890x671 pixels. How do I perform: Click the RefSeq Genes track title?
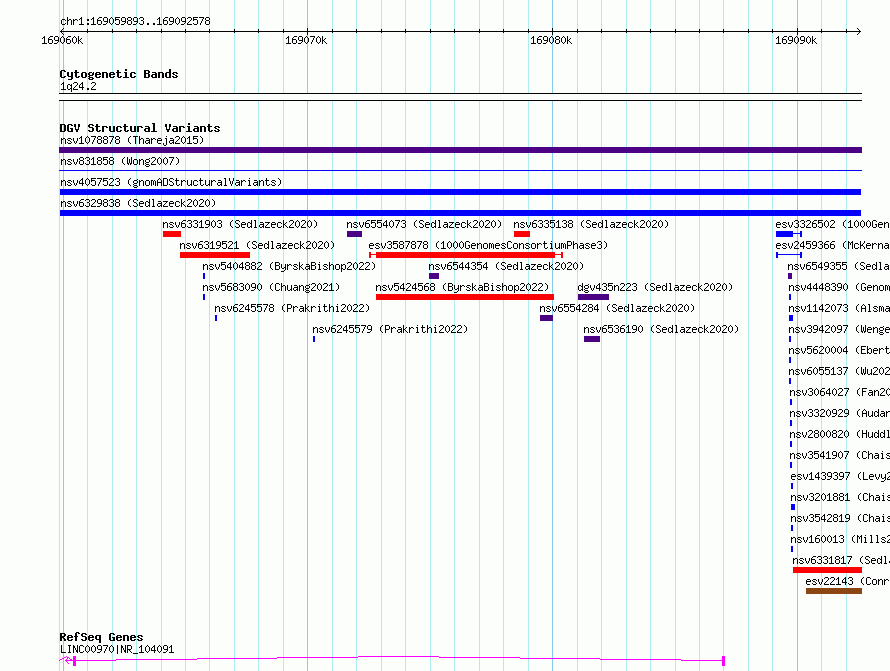(x=101, y=638)
